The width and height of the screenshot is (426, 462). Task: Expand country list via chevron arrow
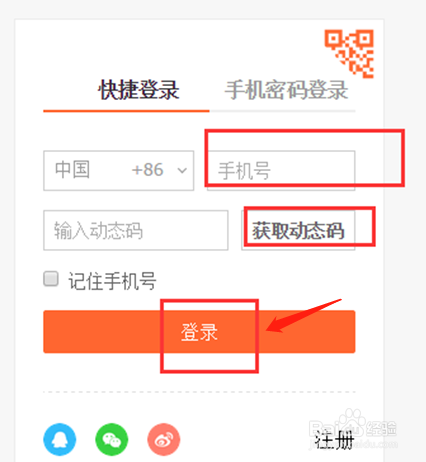pyautogui.click(x=182, y=171)
